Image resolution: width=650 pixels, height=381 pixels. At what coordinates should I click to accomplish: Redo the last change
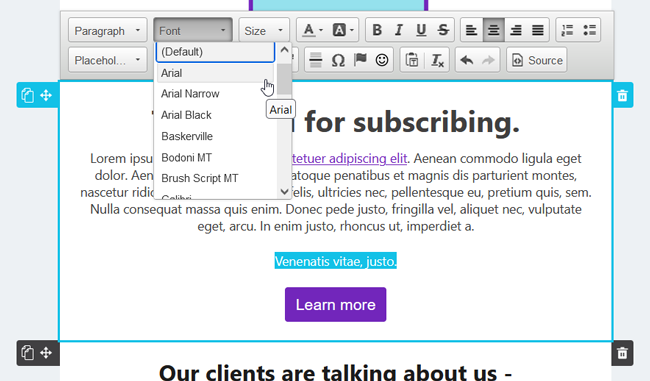tap(488, 61)
